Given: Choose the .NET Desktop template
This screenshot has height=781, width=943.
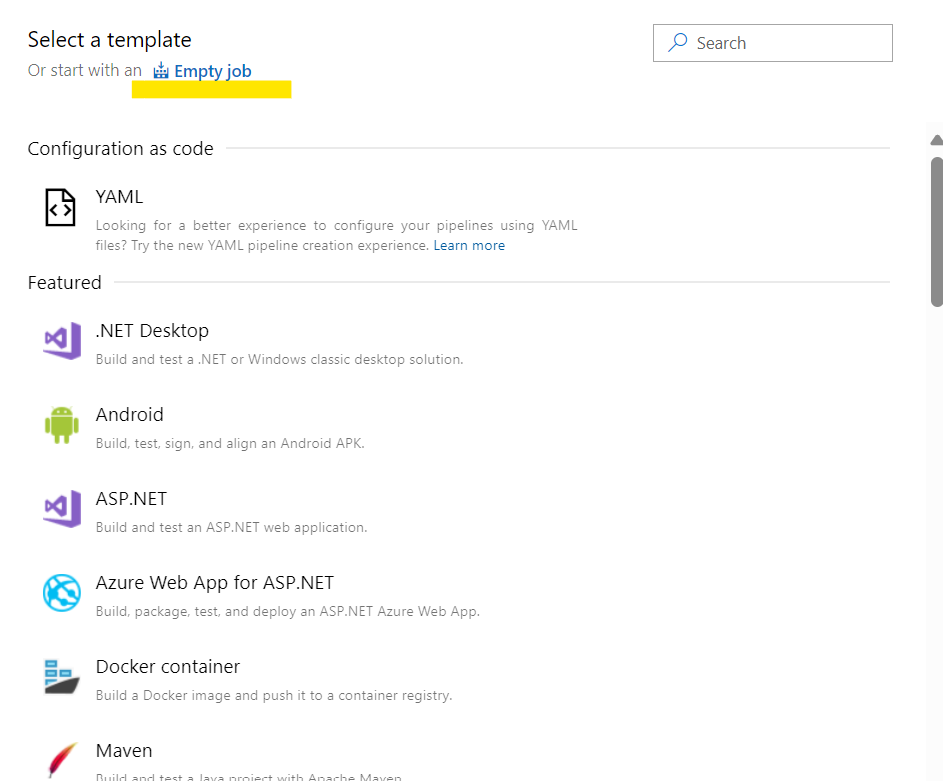Looking at the screenshot, I should pos(152,330).
